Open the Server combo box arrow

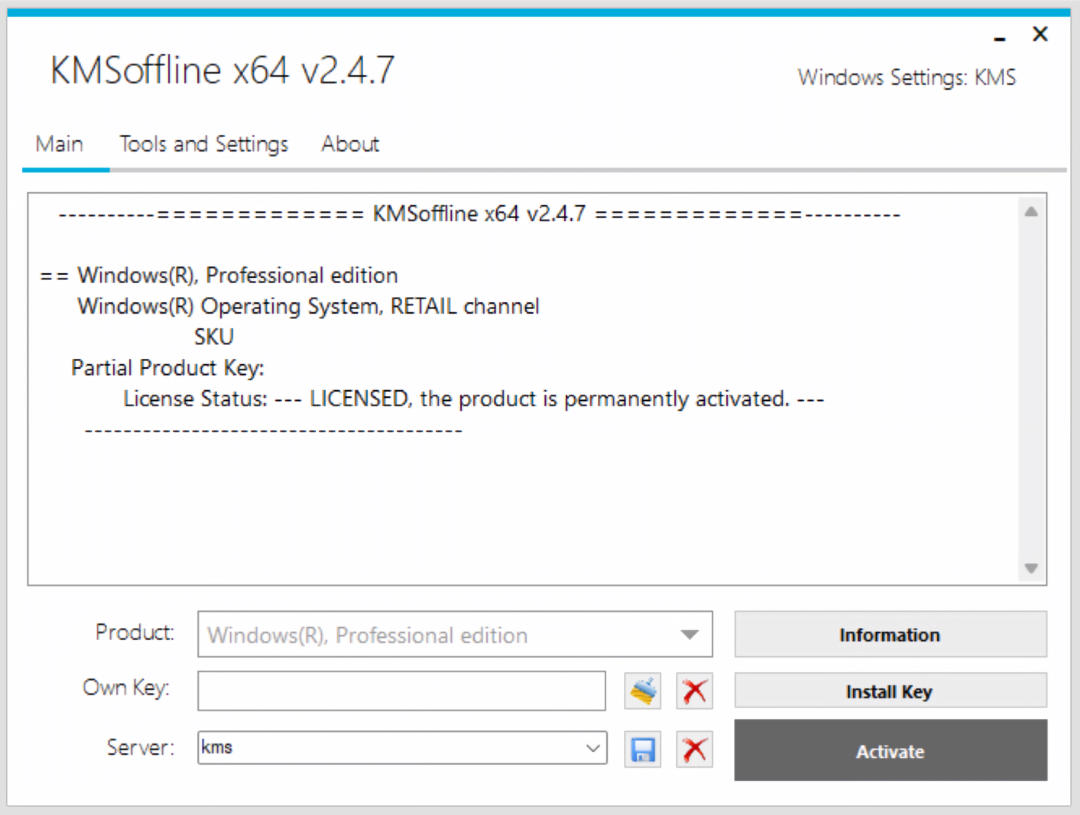[x=592, y=748]
